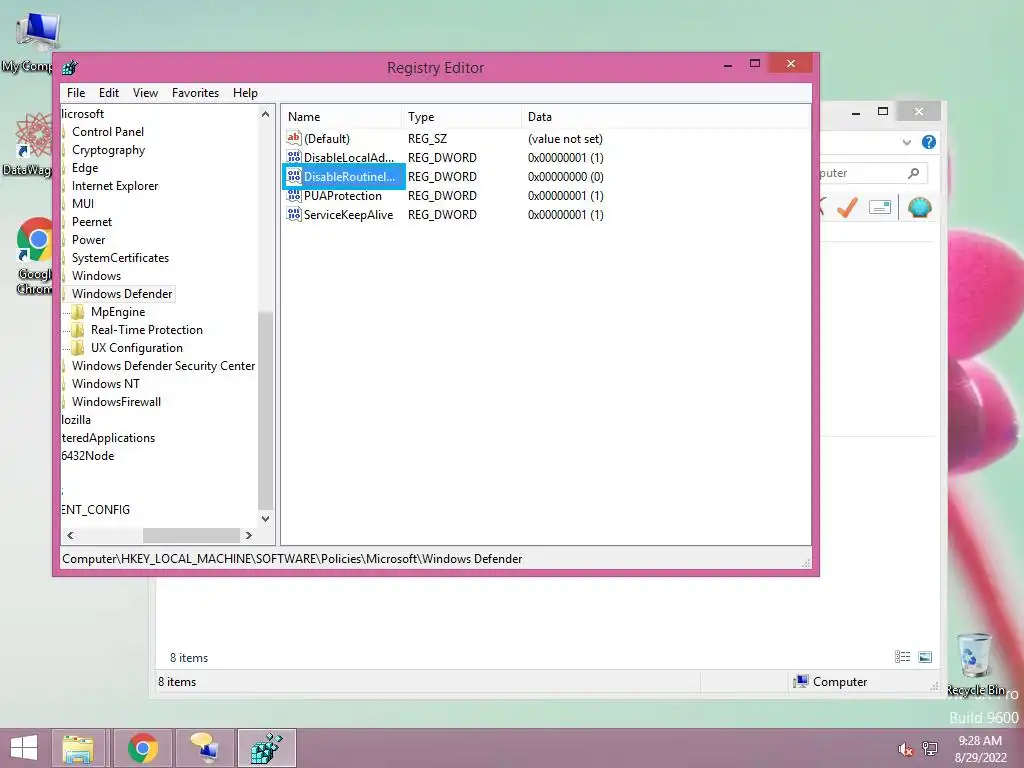Select the WindowsFirewall key

coord(116,402)
